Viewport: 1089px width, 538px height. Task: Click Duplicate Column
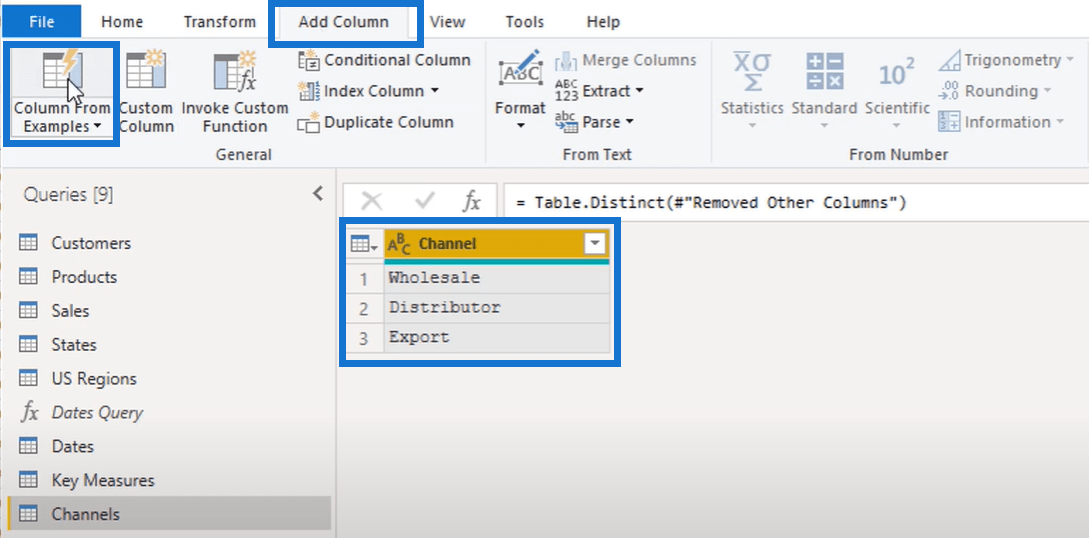pos(376,123)
